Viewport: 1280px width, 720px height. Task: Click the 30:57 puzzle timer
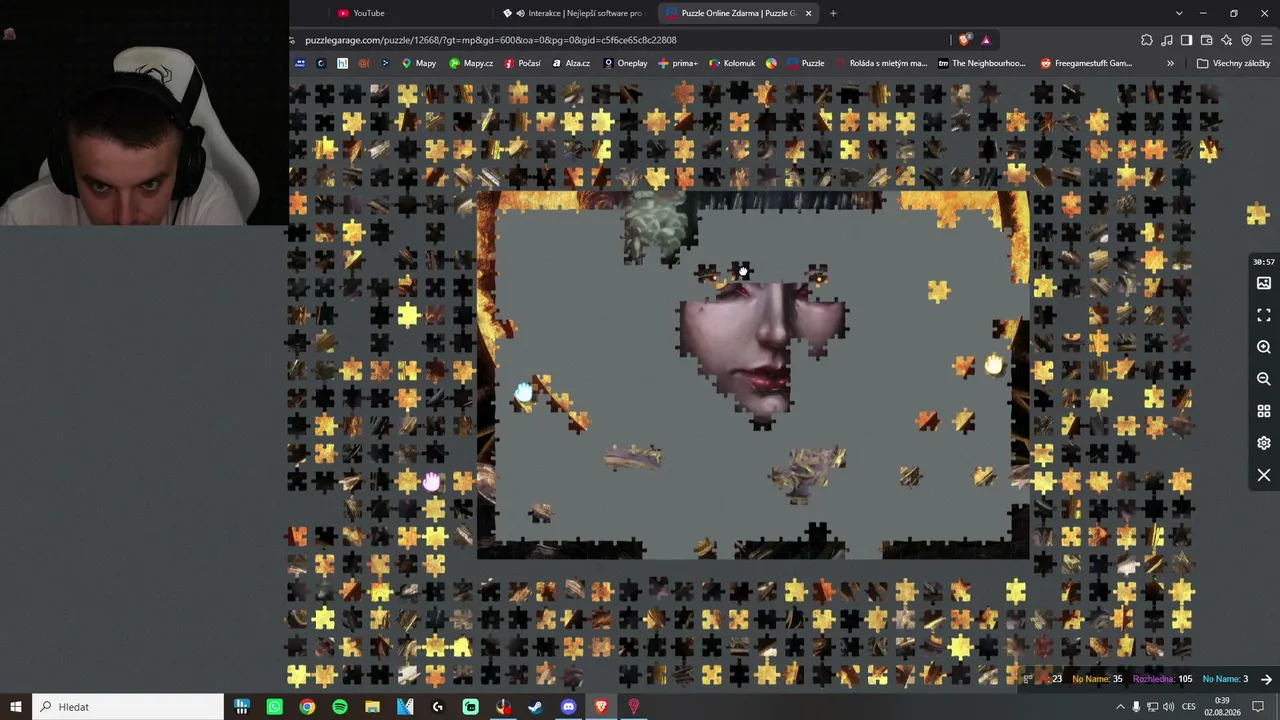coord(1264,262)
